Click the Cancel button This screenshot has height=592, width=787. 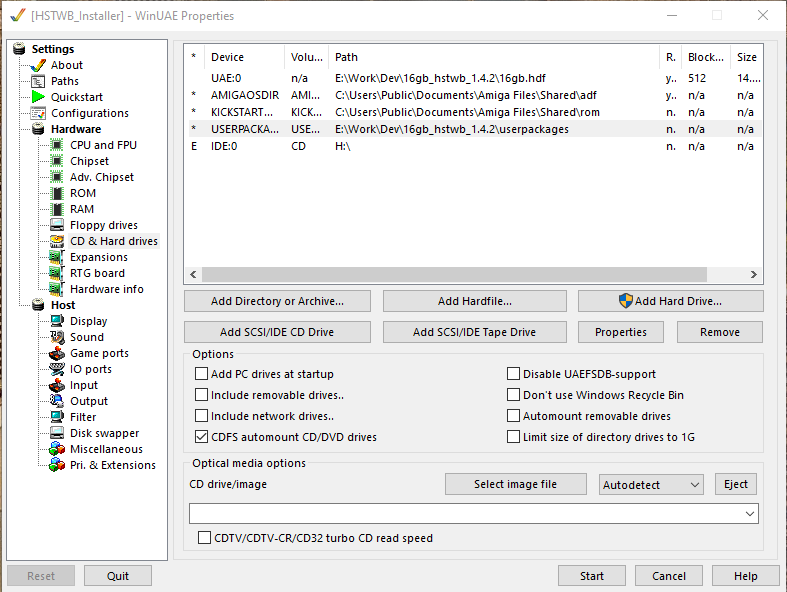pos(669,576)
